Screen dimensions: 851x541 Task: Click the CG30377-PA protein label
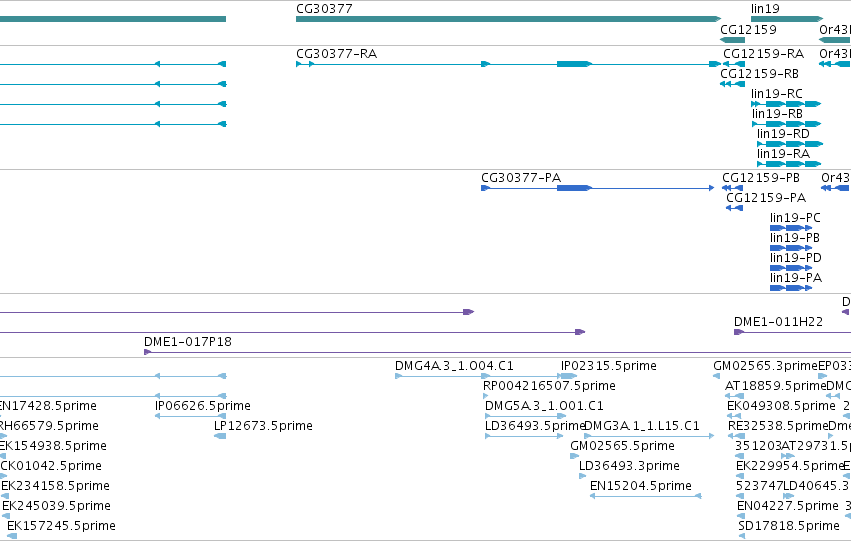tap(521, 178)
